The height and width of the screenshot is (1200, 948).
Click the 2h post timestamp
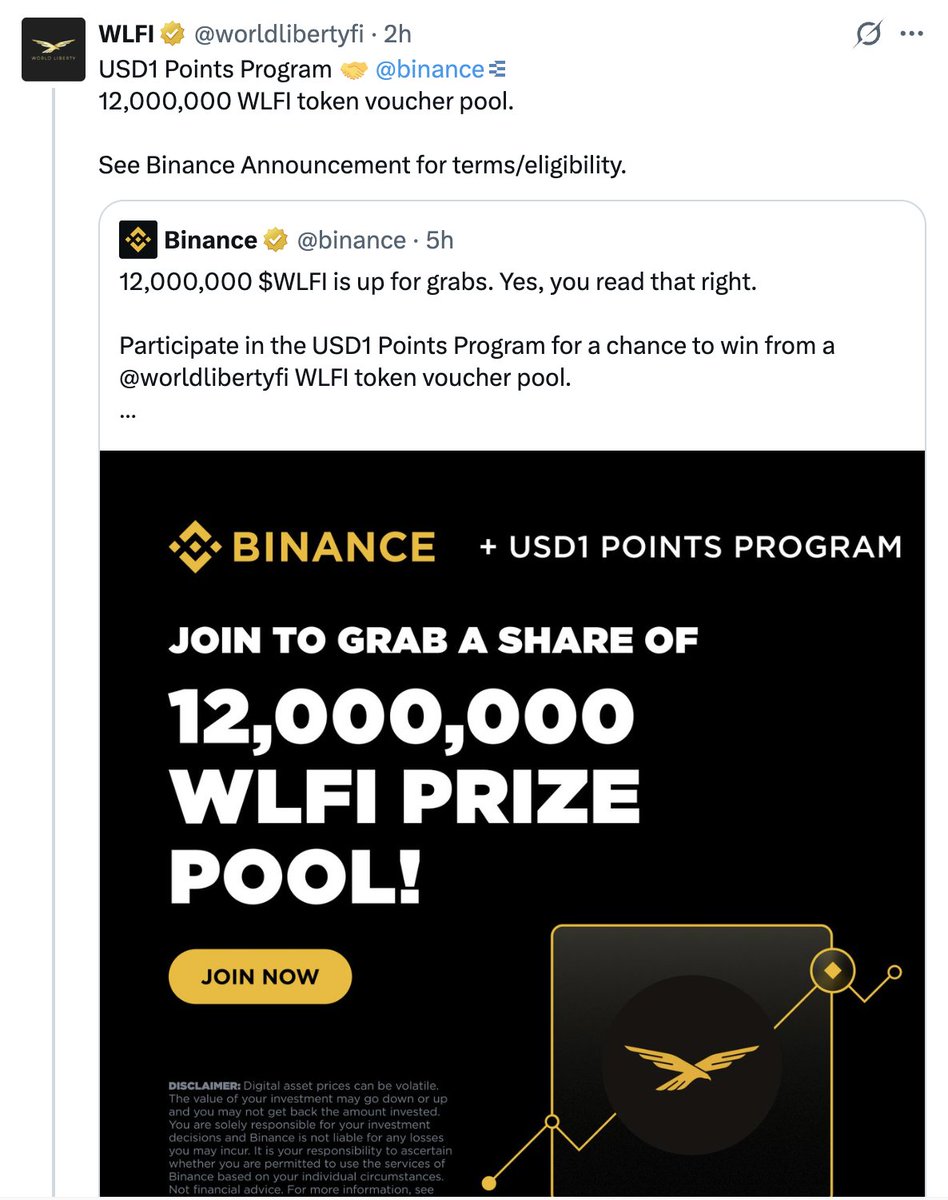[398, 34]
